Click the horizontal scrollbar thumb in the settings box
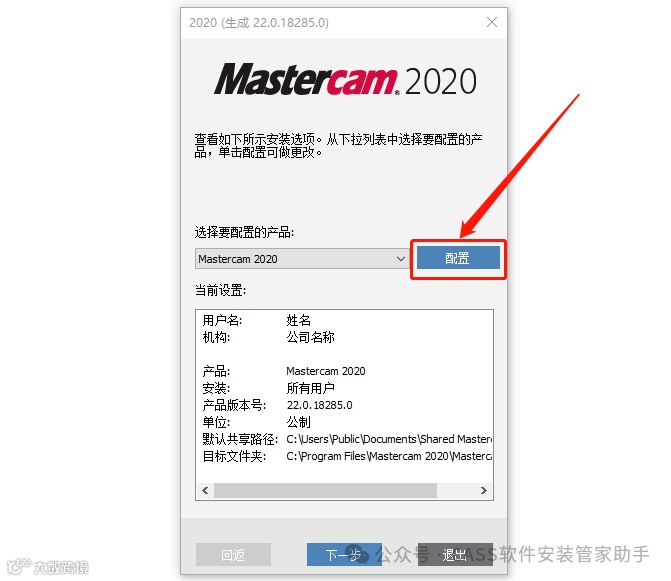The height and width of the screenshot is (581, 671). click(325, 490)
